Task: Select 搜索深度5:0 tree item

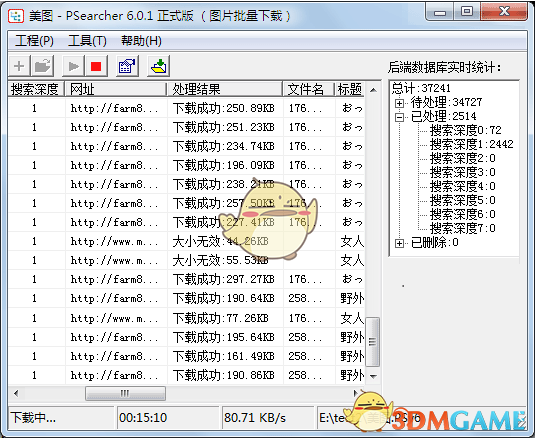Action: (x=463, y=200)
